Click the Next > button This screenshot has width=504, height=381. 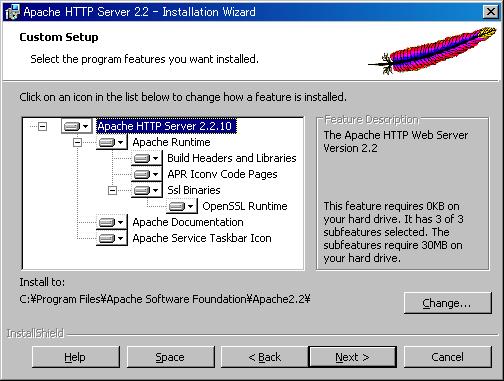(x=353, y=357)
